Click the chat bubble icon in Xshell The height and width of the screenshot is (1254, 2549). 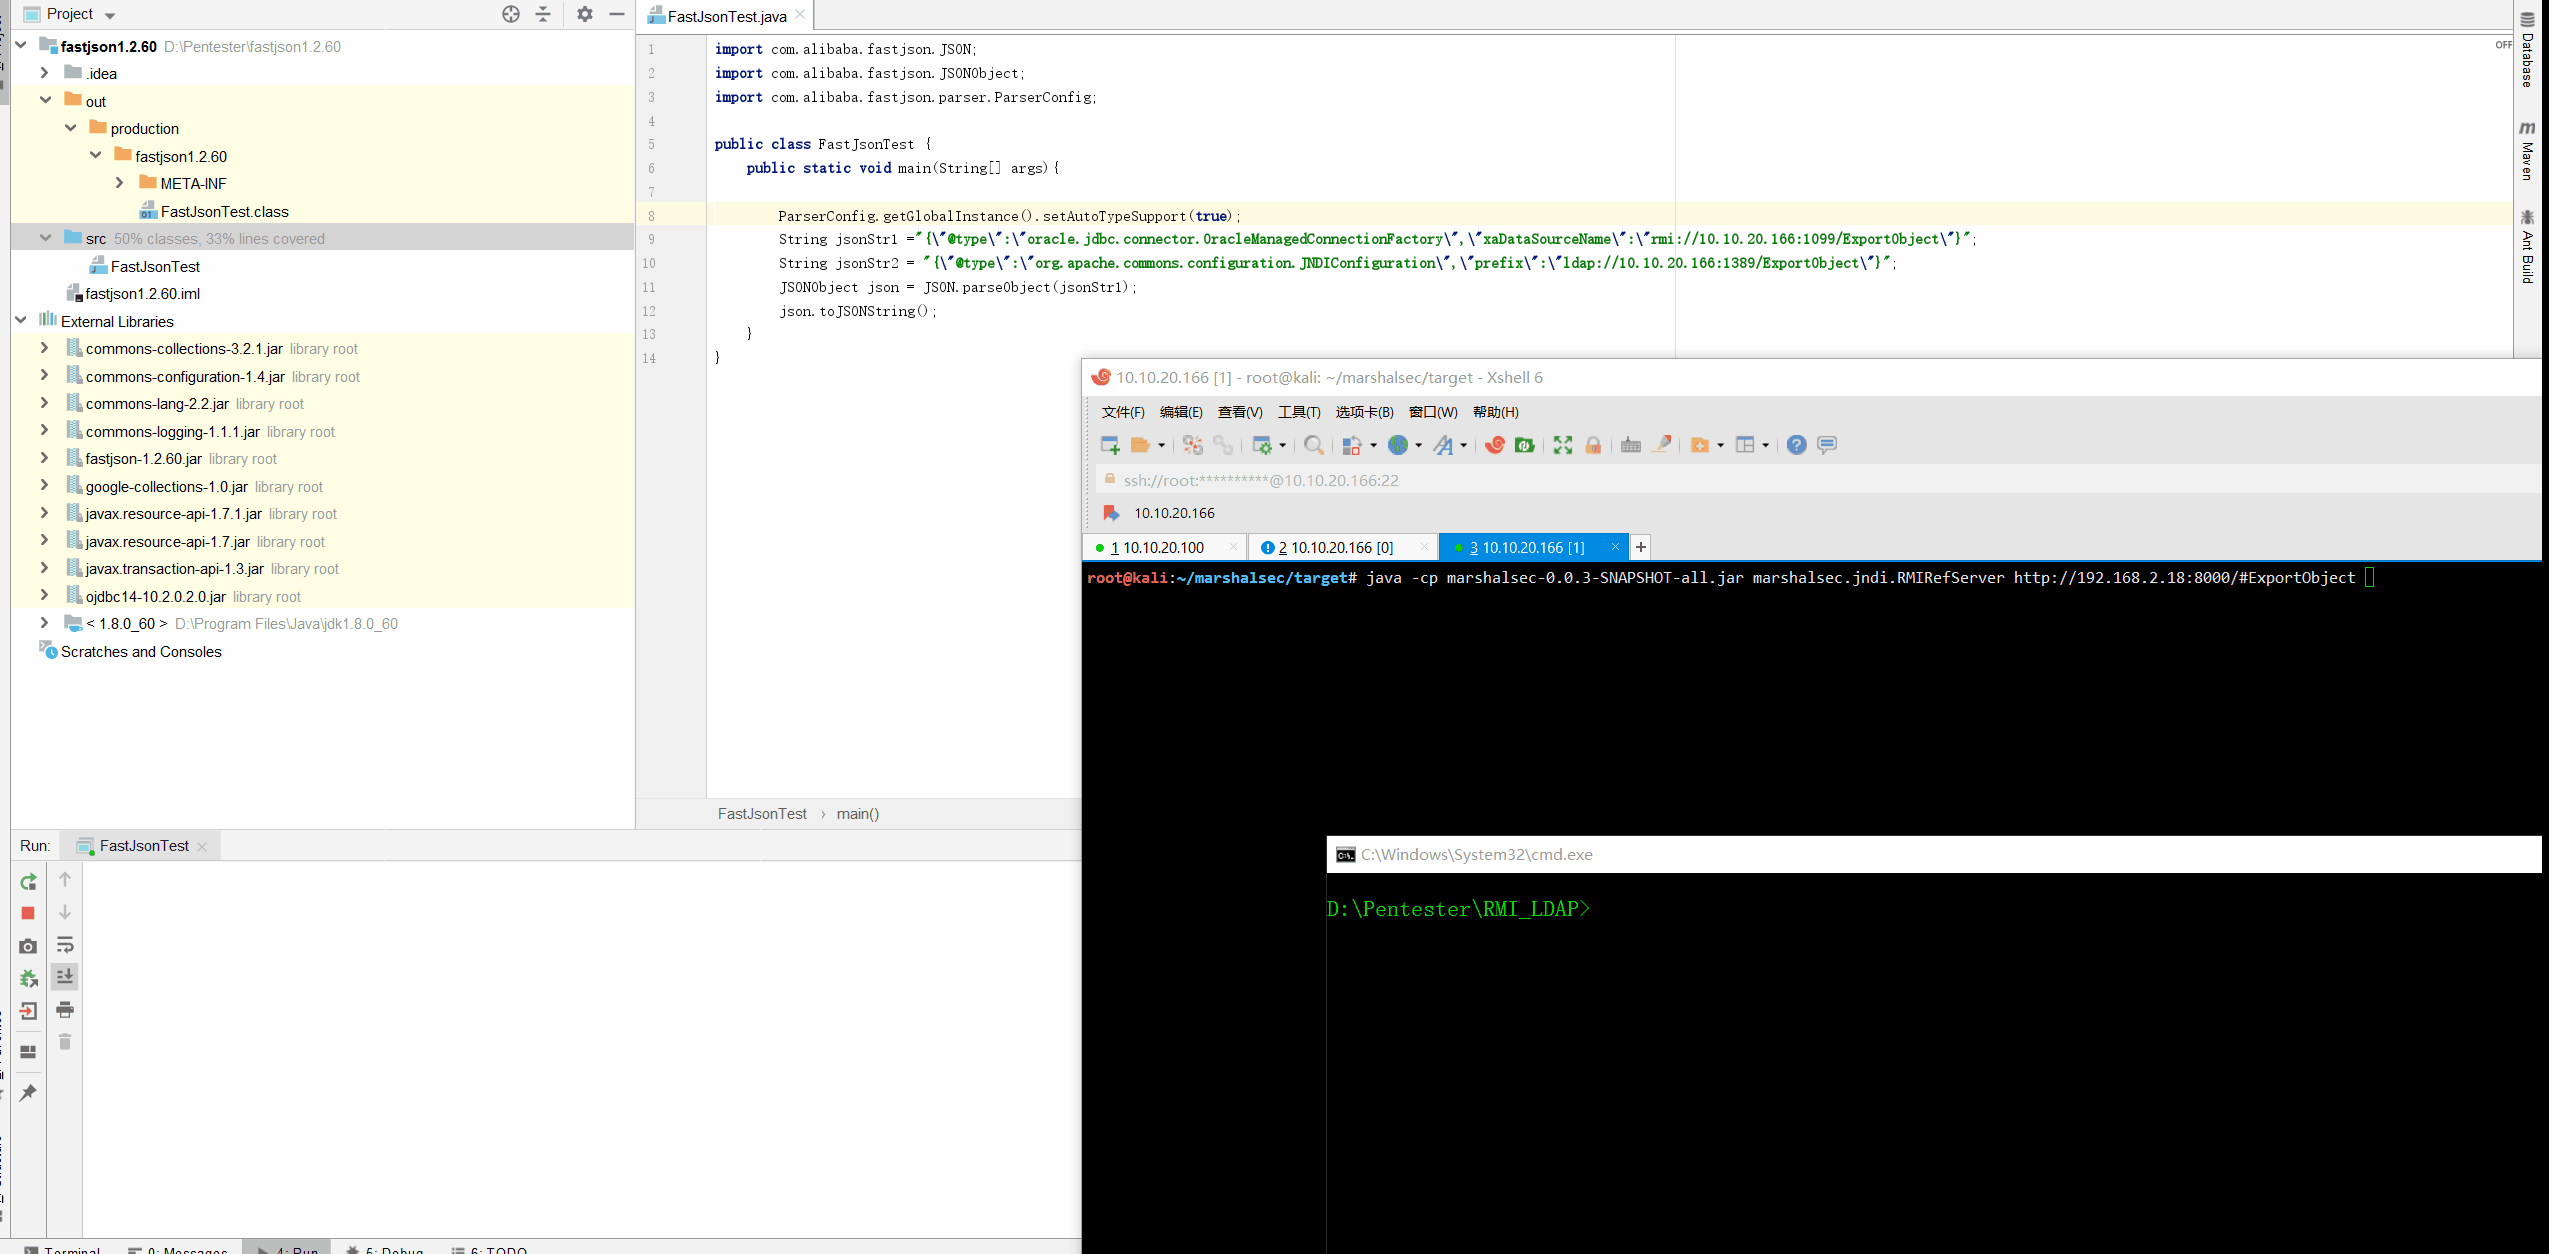click(x=1827, y=445)
